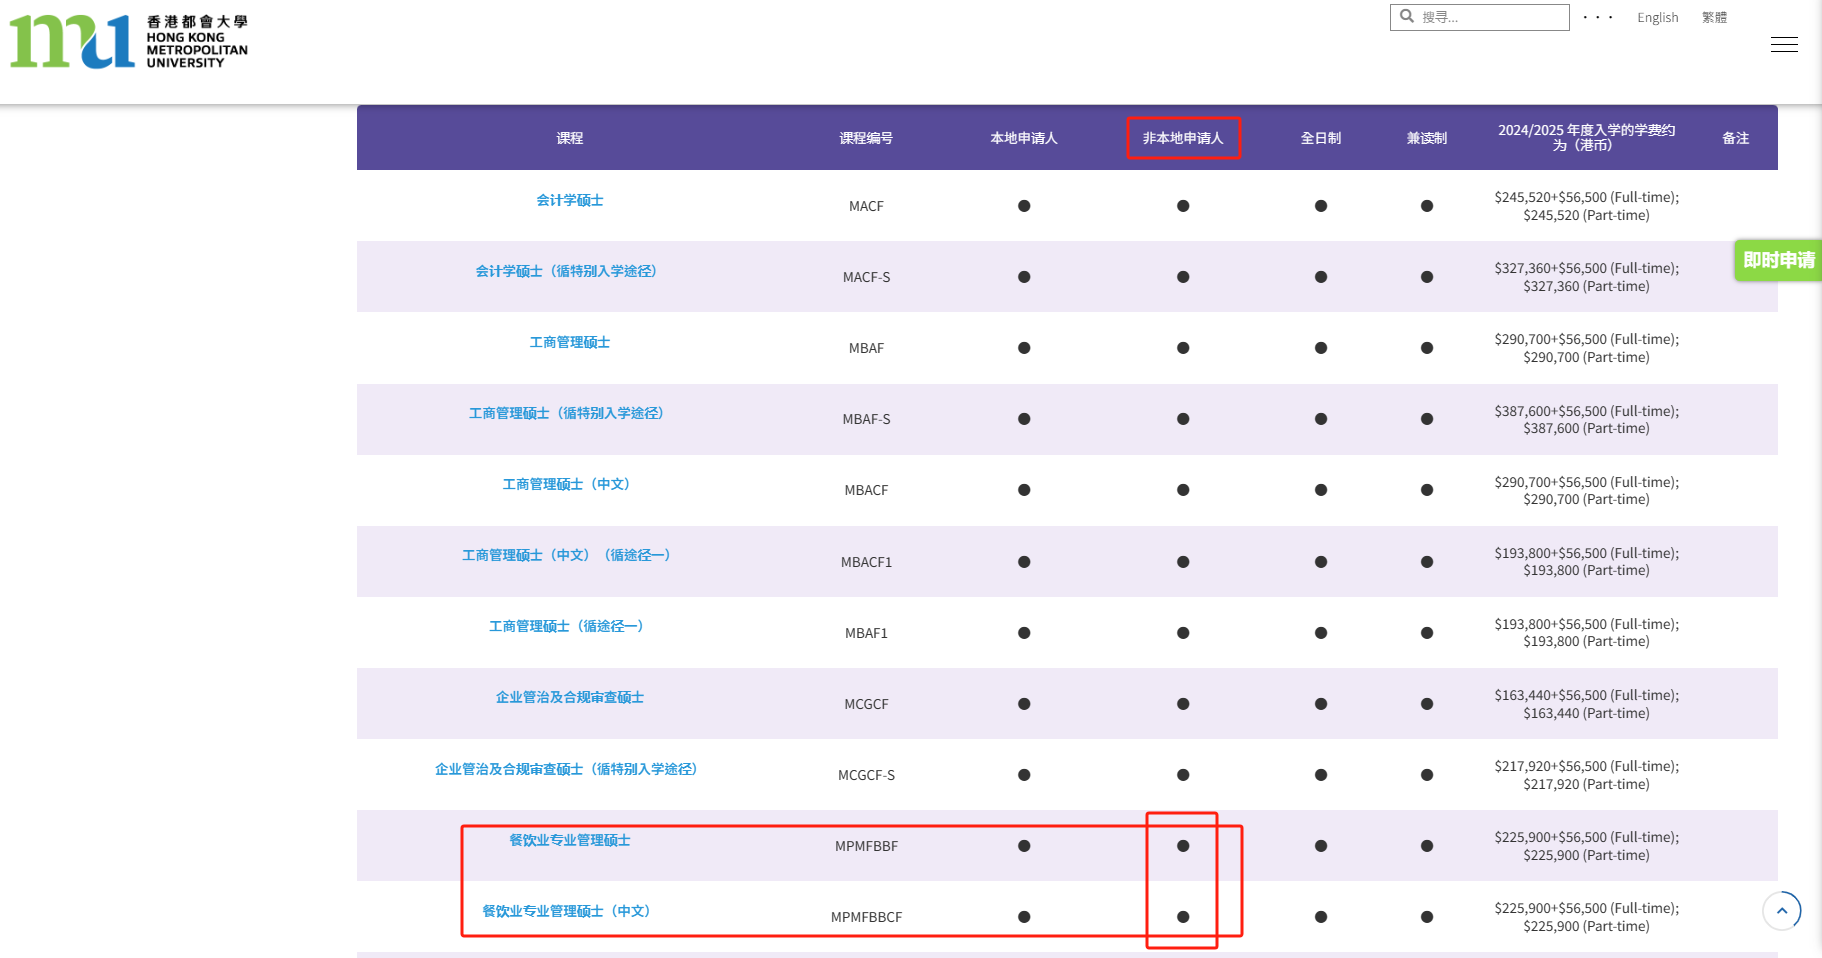The width and height of the screenshot is (1822, 958).
Task: Click the scroll-to-top arrow button
Action: 1781,910
